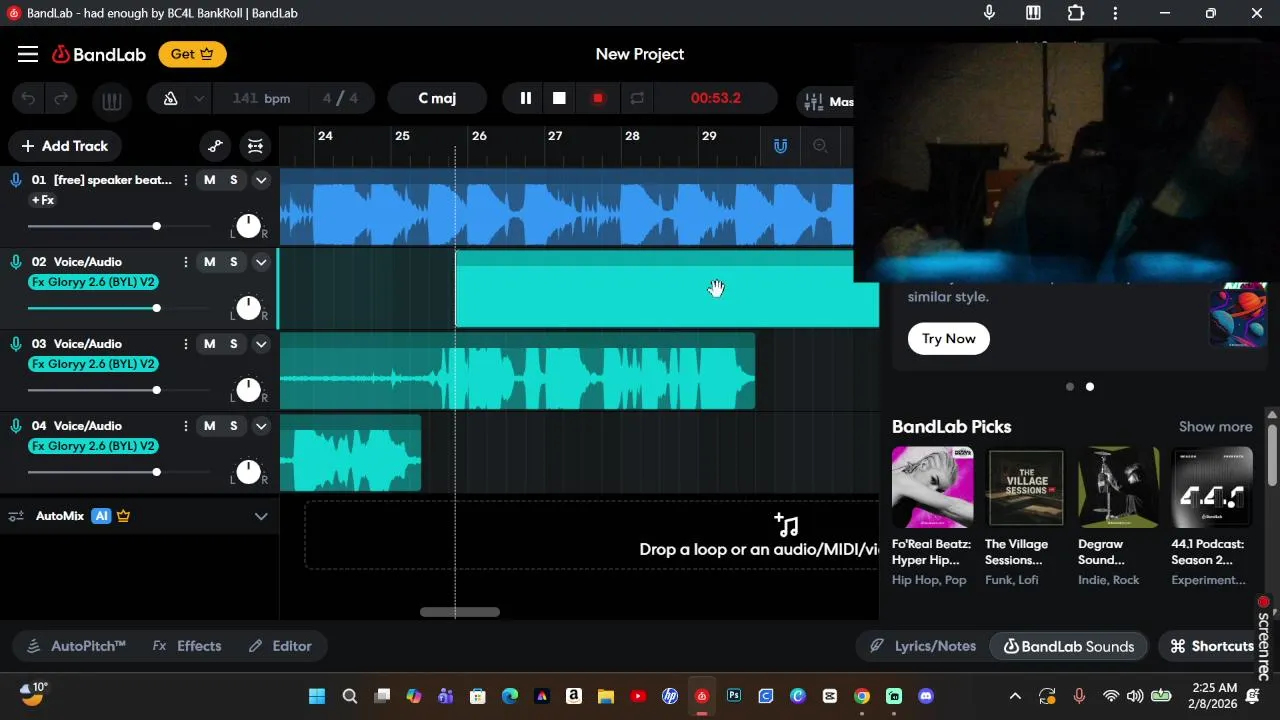
Task: Expand the AutoMix panel chevron
Action: click(261, 516)
